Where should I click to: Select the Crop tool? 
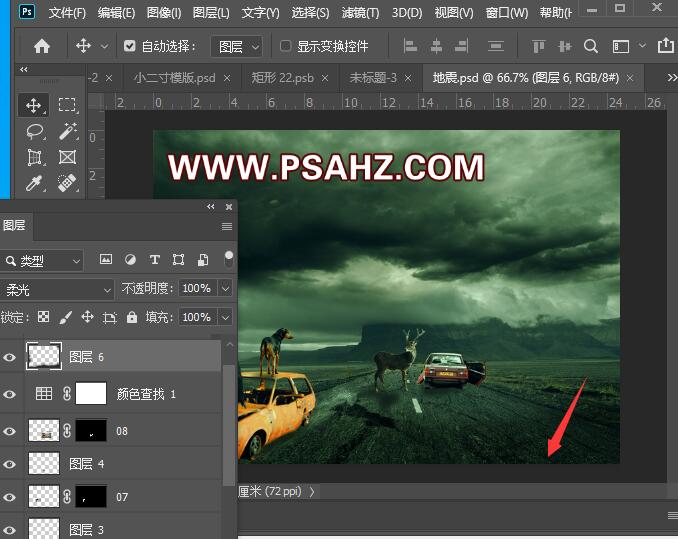click(x=35, y=157)
